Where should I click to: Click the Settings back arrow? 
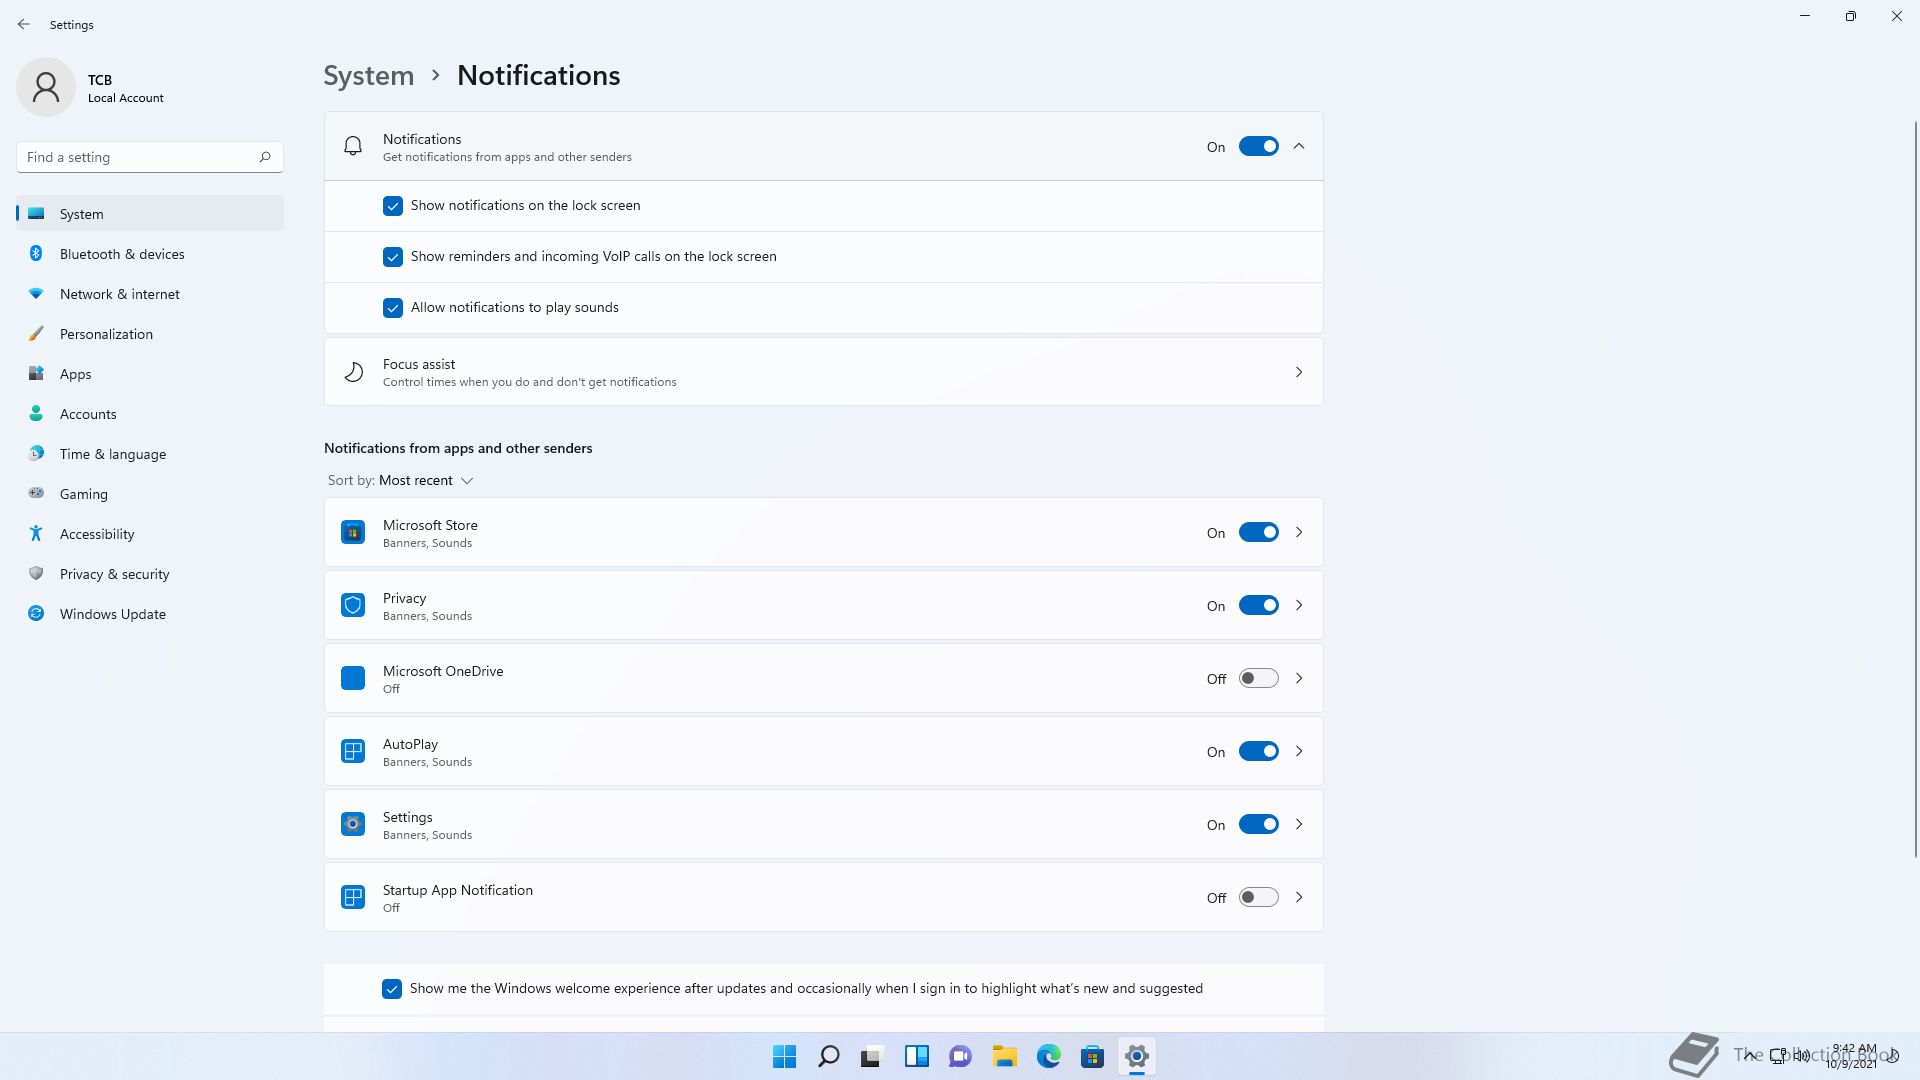pyautogui.click(x=24, y=24)
